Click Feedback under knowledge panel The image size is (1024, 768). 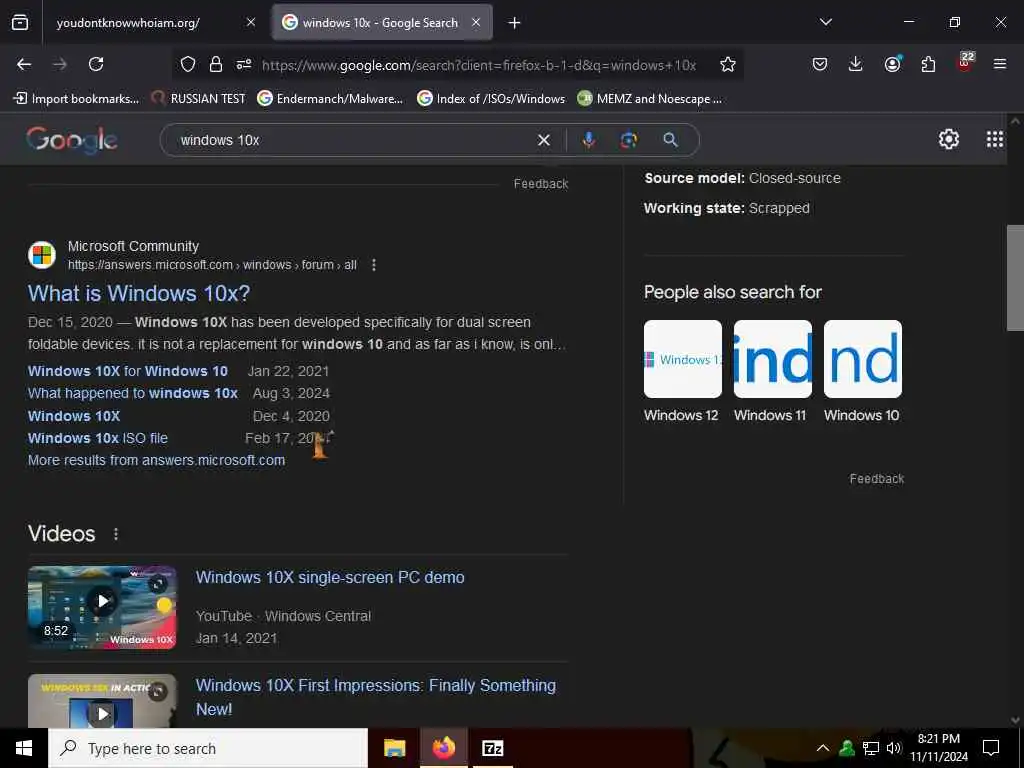coord(876,479)
